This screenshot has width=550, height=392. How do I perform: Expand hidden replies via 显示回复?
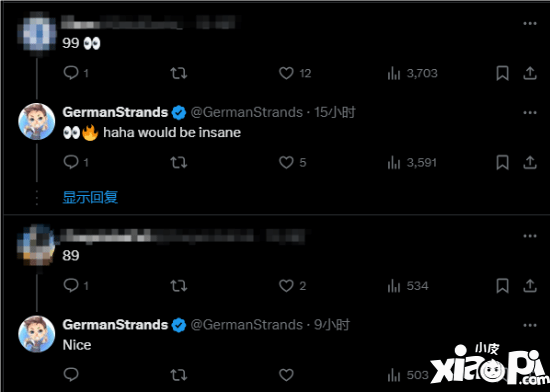pyautogui.click(x=90, y=197)
